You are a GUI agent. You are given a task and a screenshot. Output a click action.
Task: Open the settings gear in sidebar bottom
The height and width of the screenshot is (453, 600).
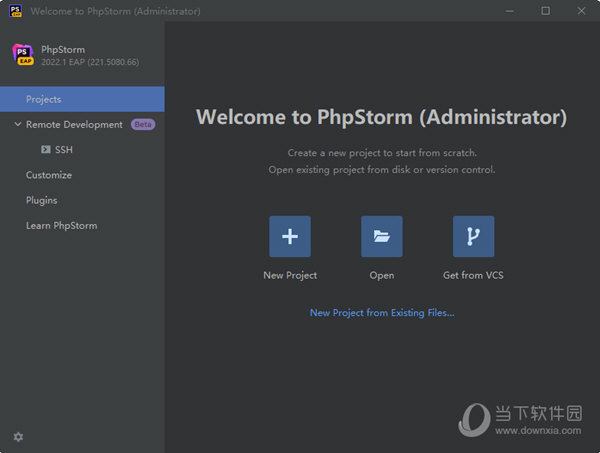click(18, 437)
